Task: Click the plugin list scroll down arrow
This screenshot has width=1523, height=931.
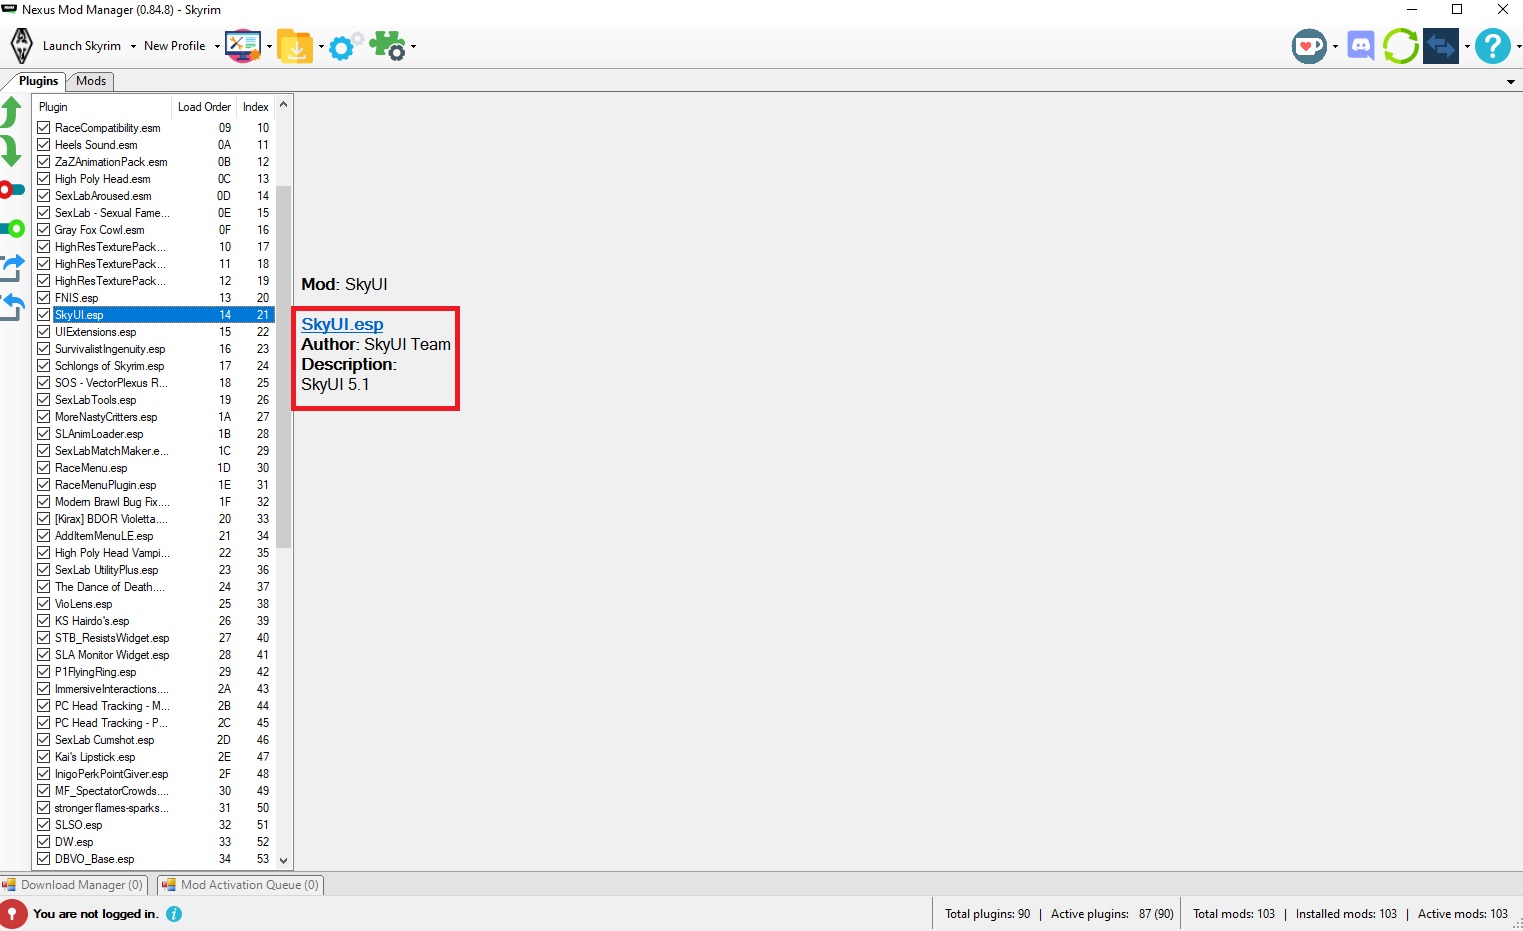Action: click(284, 860)
